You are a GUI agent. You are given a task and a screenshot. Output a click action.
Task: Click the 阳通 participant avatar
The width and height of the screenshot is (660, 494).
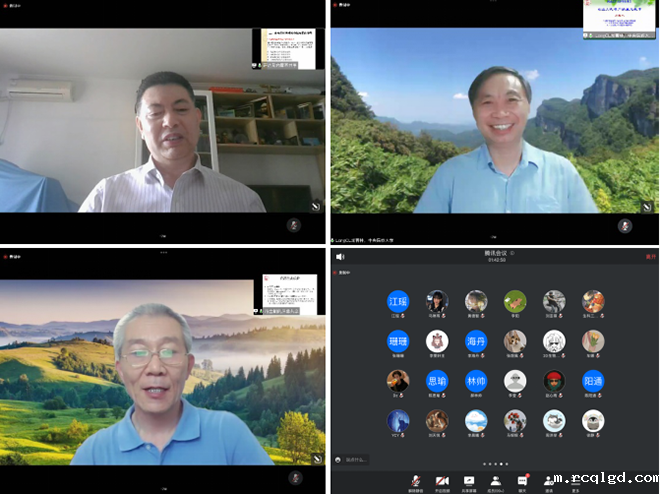click(x=593, y=381)
